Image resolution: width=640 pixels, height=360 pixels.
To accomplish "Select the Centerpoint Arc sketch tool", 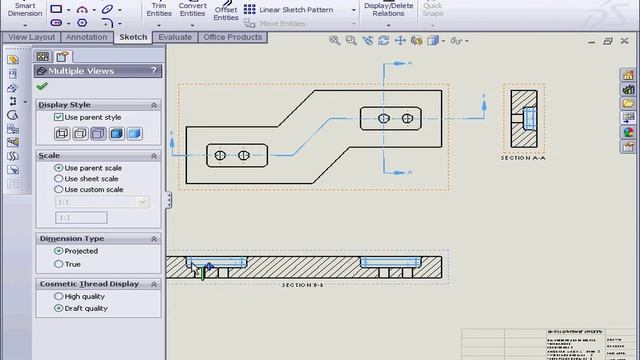I will 82,9.
